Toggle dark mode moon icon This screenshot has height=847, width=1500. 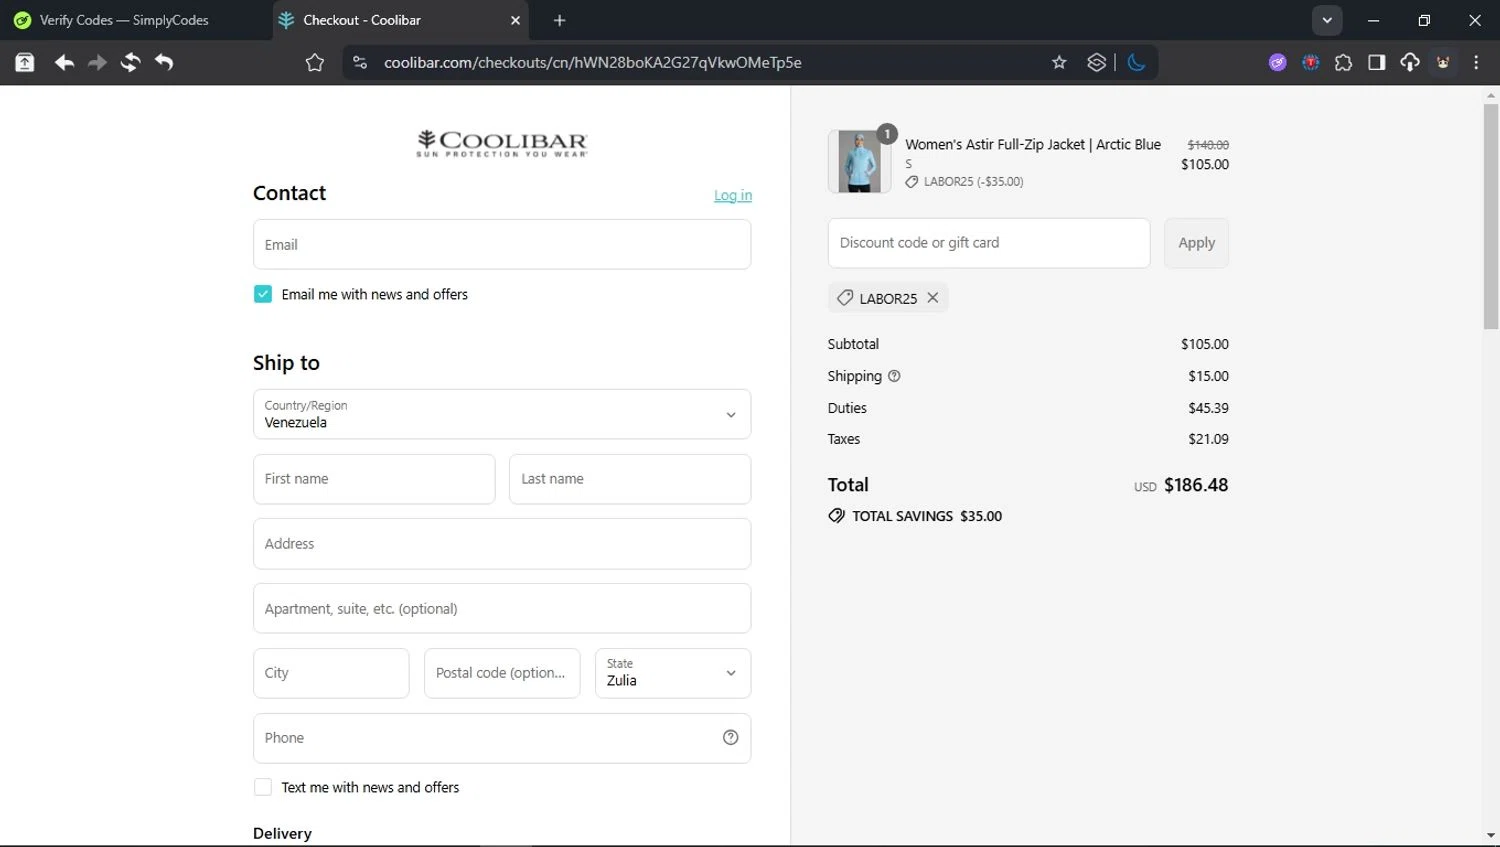[1136, 62]
